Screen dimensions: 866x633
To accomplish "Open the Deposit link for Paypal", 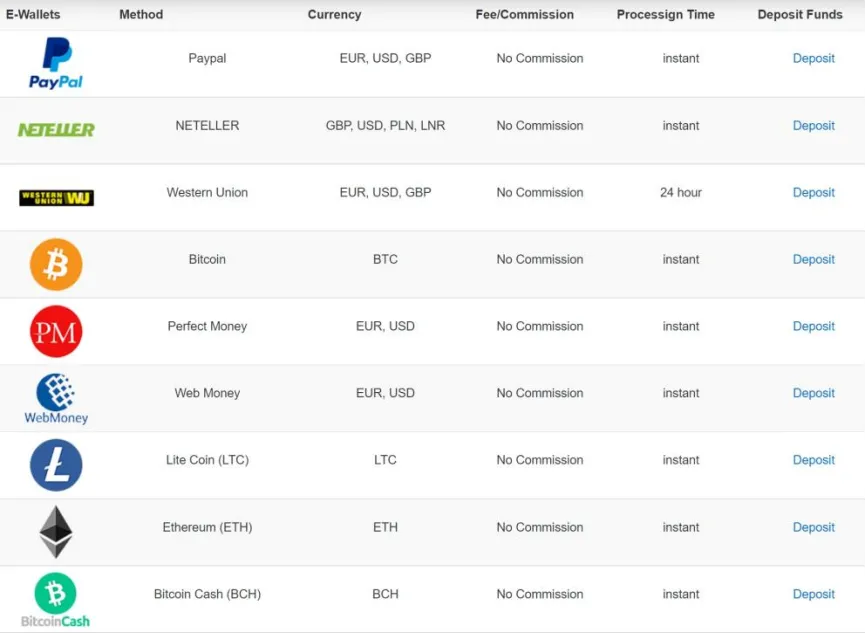I will [x=814, y=59].
